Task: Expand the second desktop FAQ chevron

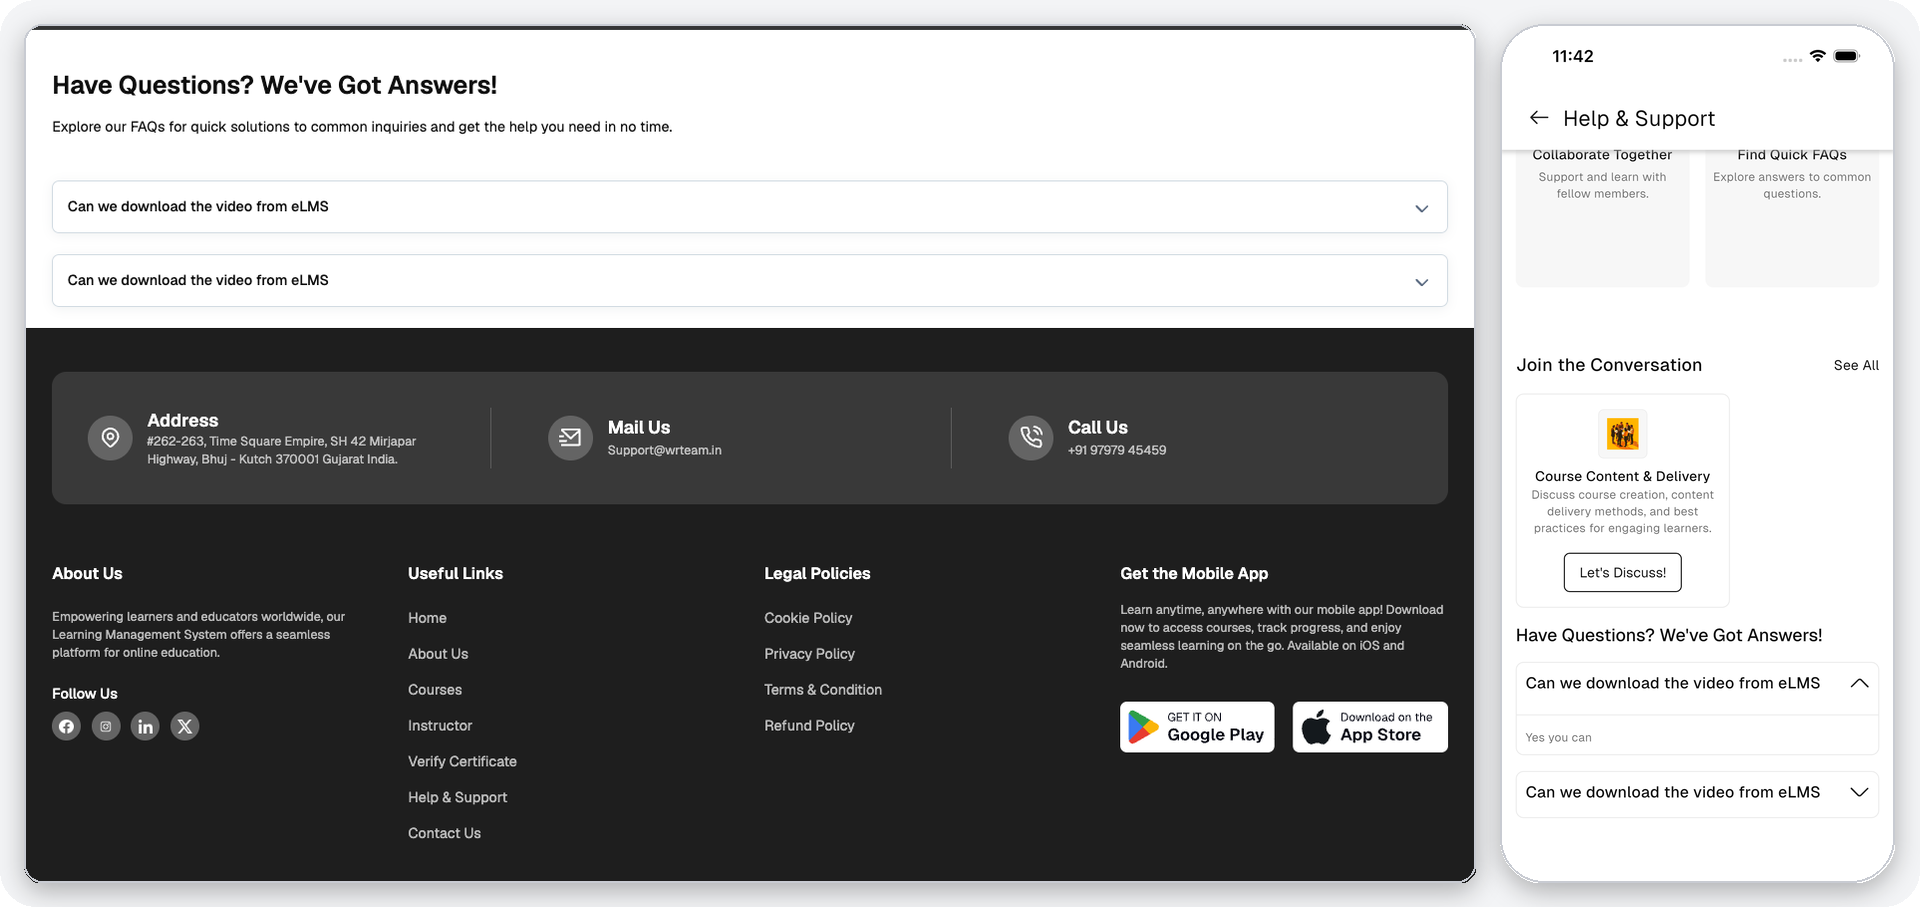Action: point(1421,282)
